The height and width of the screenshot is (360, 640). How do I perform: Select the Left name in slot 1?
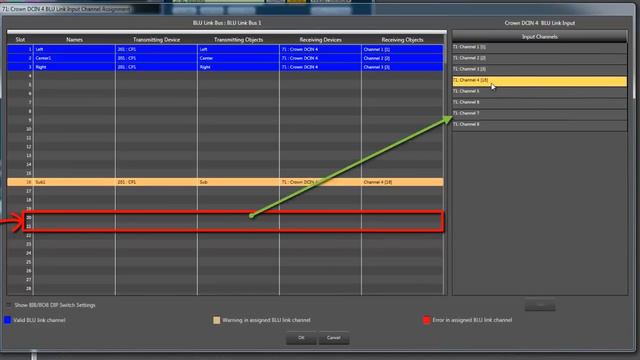click(x=74, y=49)
